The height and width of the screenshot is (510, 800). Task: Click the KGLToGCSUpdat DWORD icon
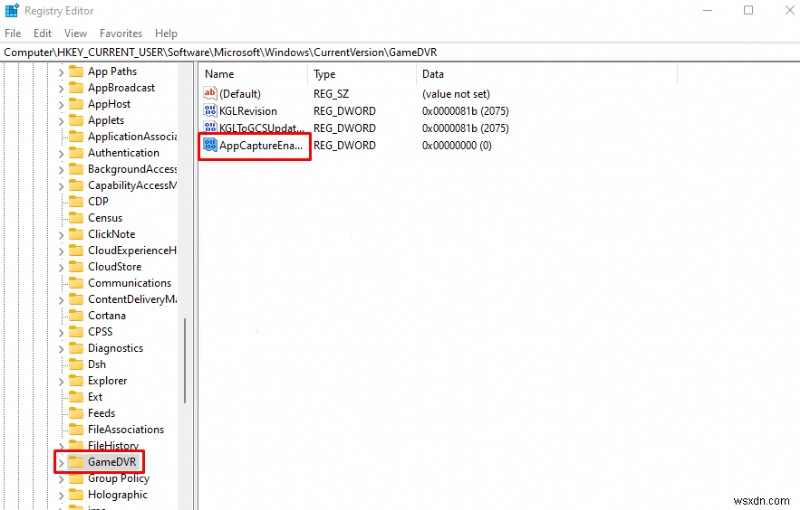[210, 127]
